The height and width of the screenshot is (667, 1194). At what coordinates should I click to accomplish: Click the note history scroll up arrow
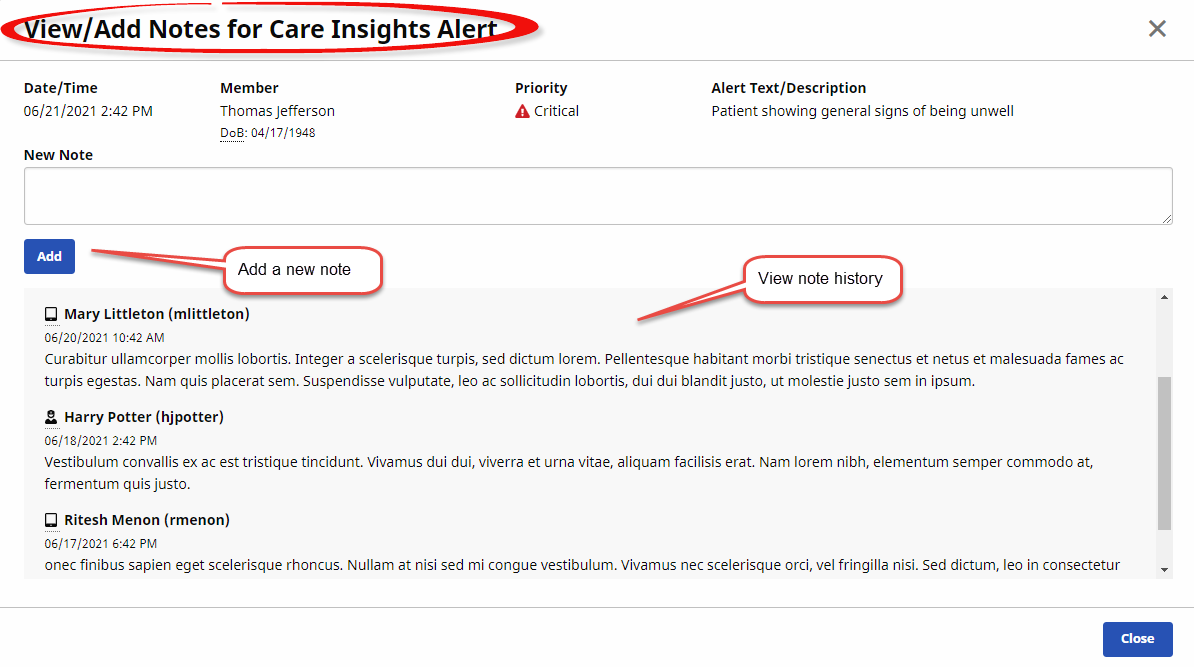click(x=1164, y=297)
